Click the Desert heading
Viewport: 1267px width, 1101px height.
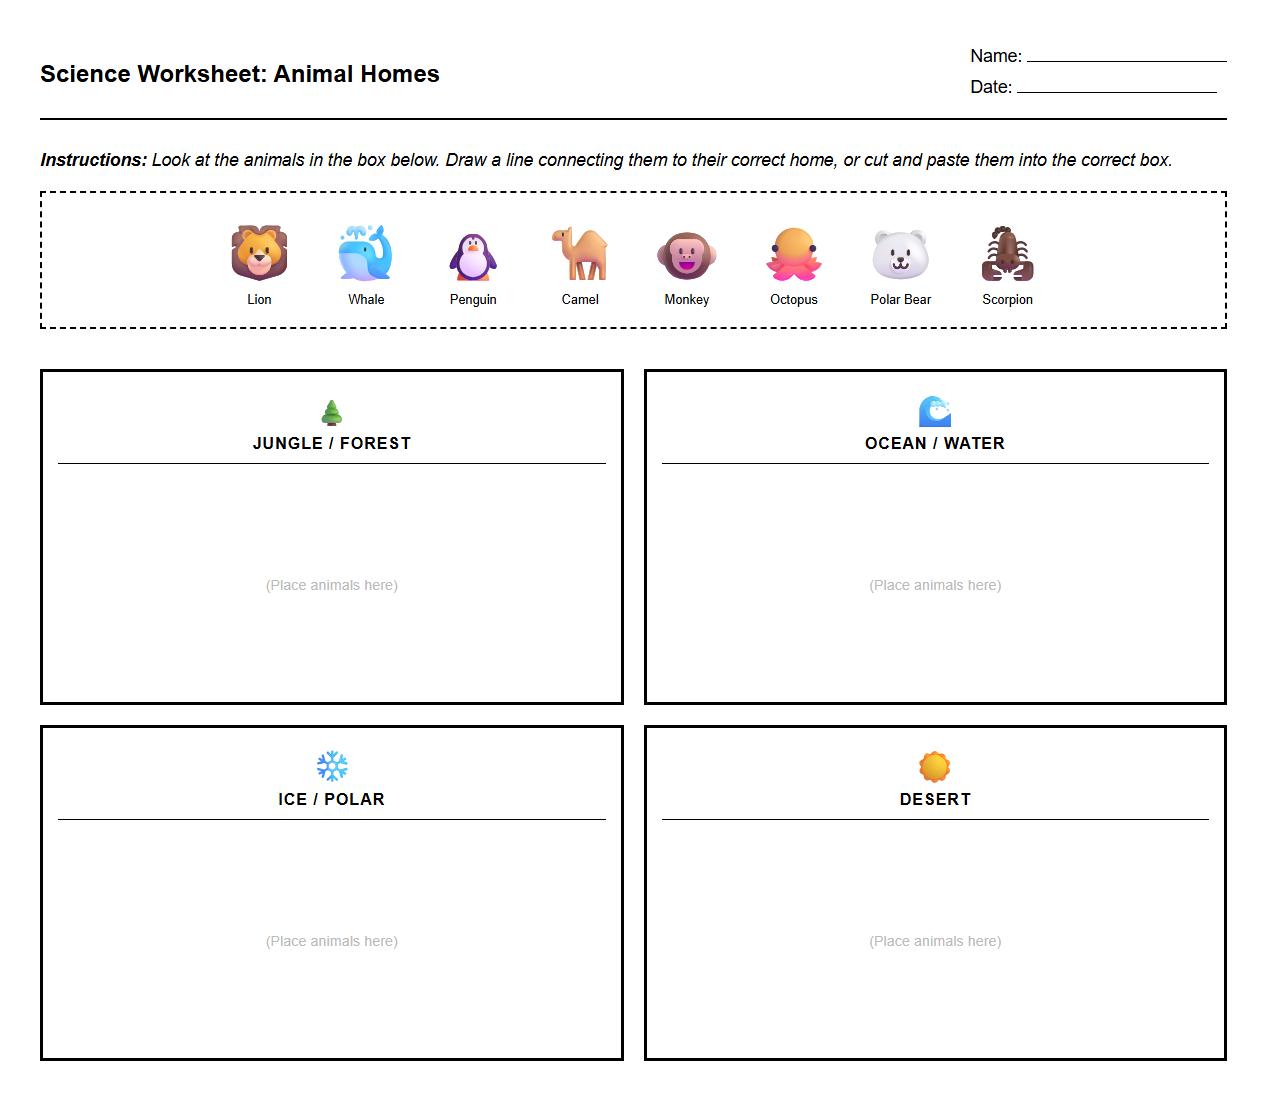[935, 798]
